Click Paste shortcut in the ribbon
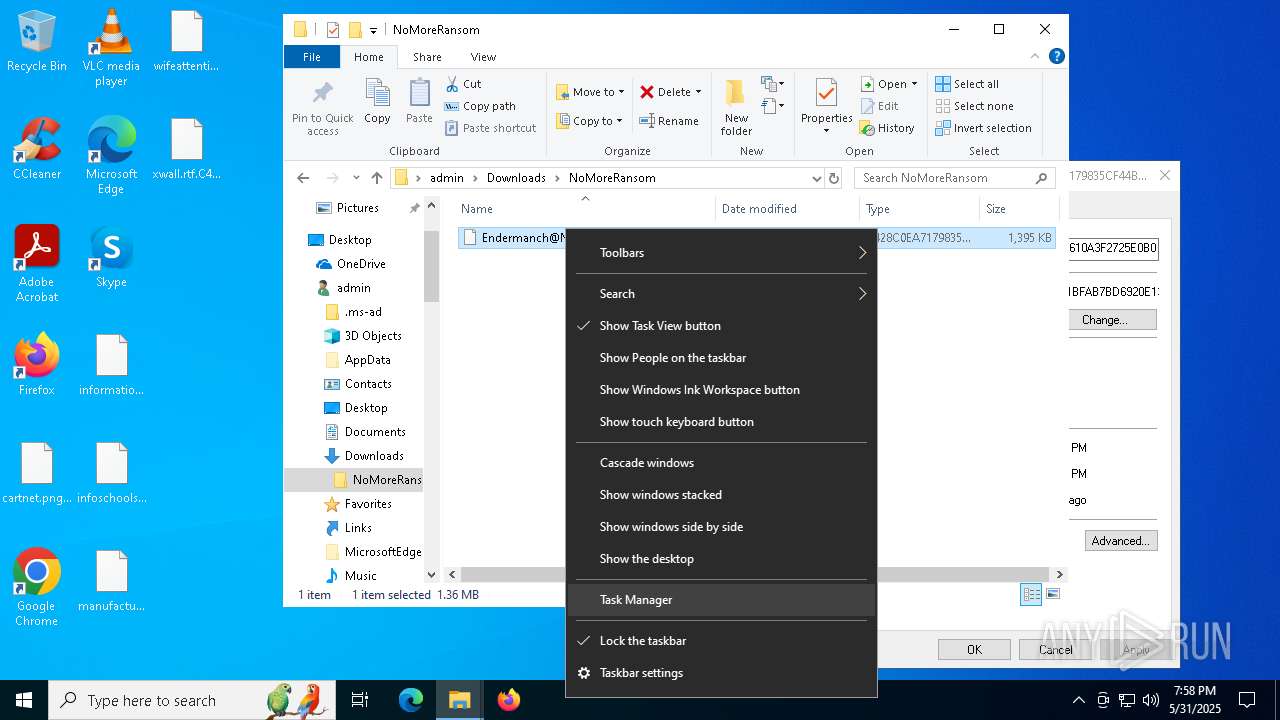 [491, 128]
